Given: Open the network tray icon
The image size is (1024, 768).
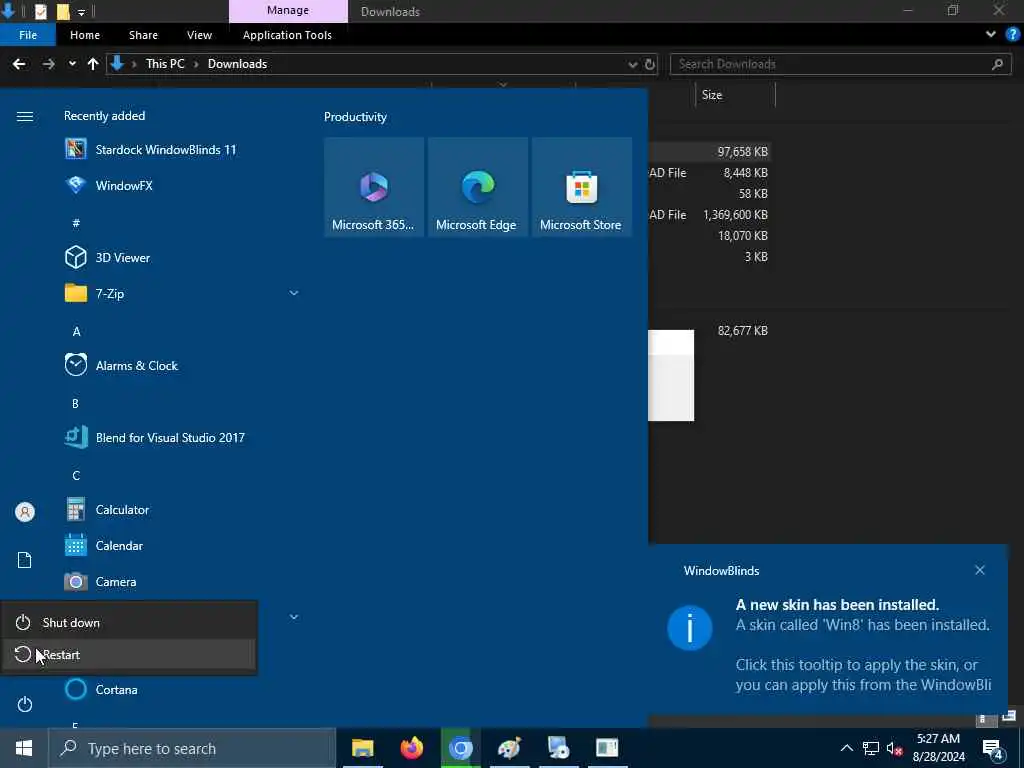Looking at the screenshot, I should tap(871, 748).
